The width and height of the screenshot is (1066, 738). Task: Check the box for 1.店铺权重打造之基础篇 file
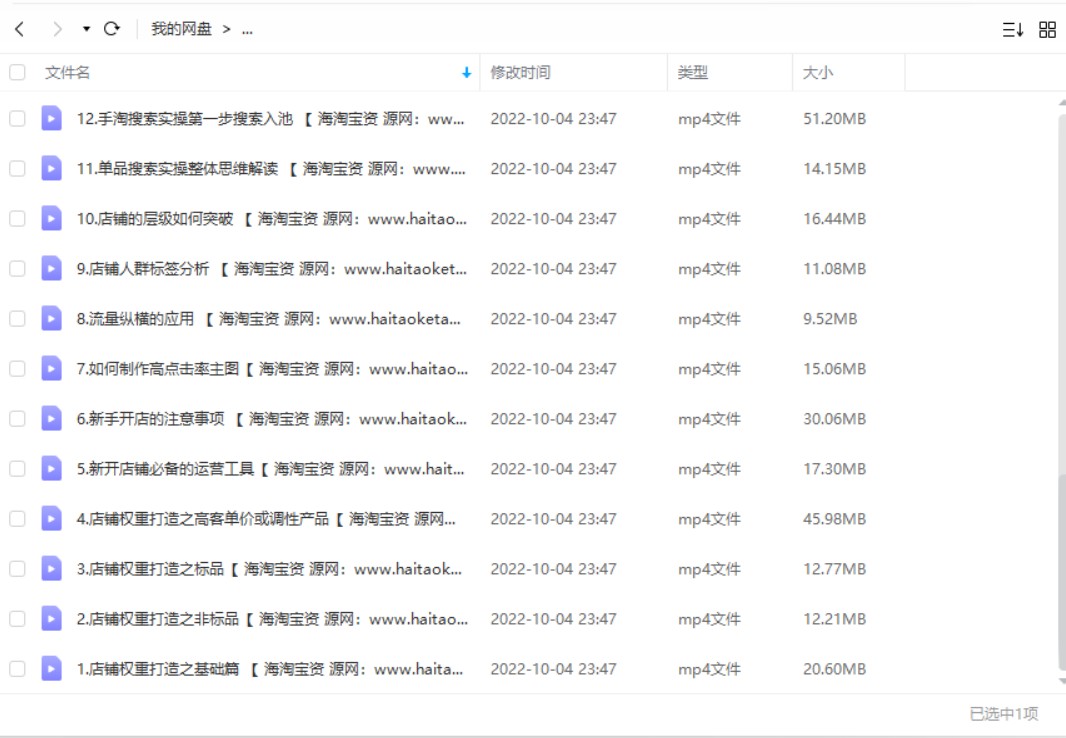click(x=17, y=669)
